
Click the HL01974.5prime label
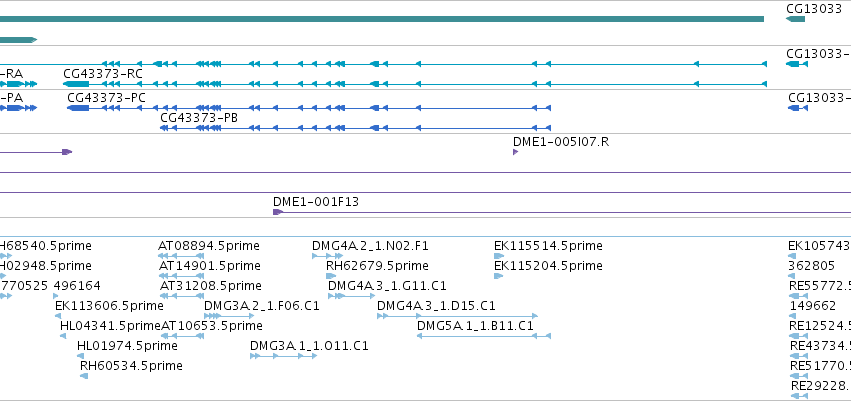tap(127, 346)
